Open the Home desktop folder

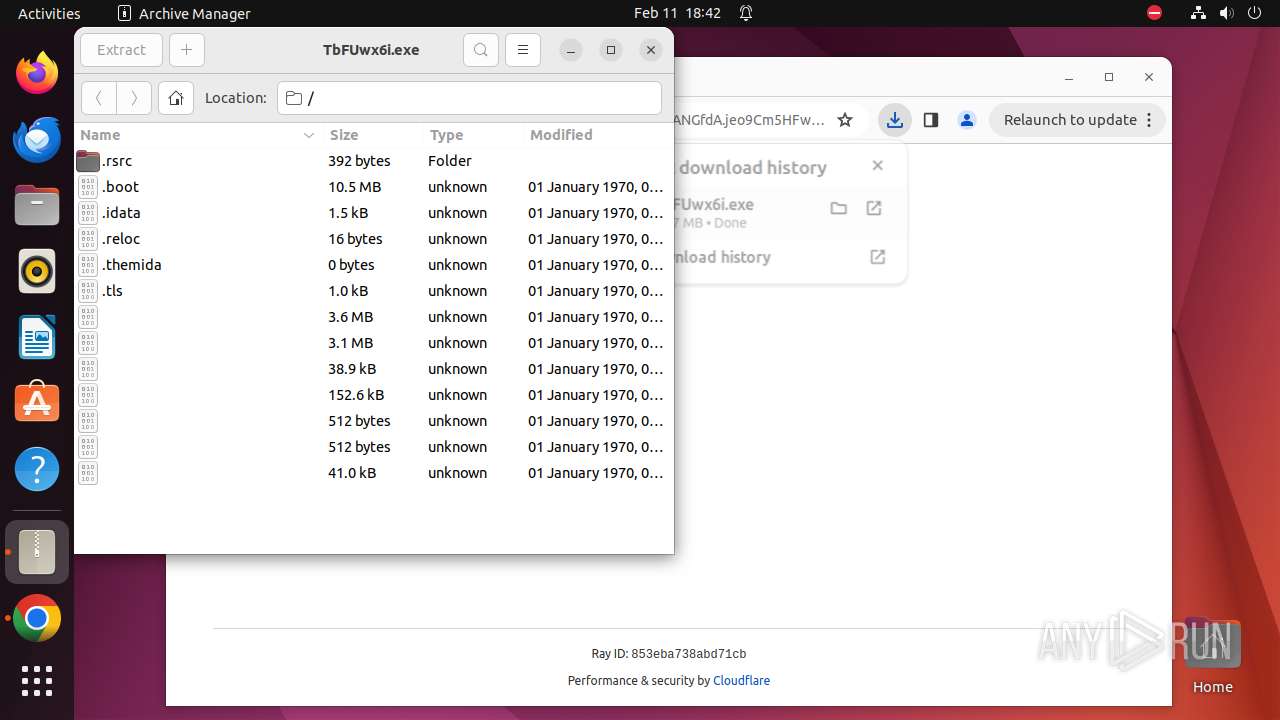[x=1212, y=657]
